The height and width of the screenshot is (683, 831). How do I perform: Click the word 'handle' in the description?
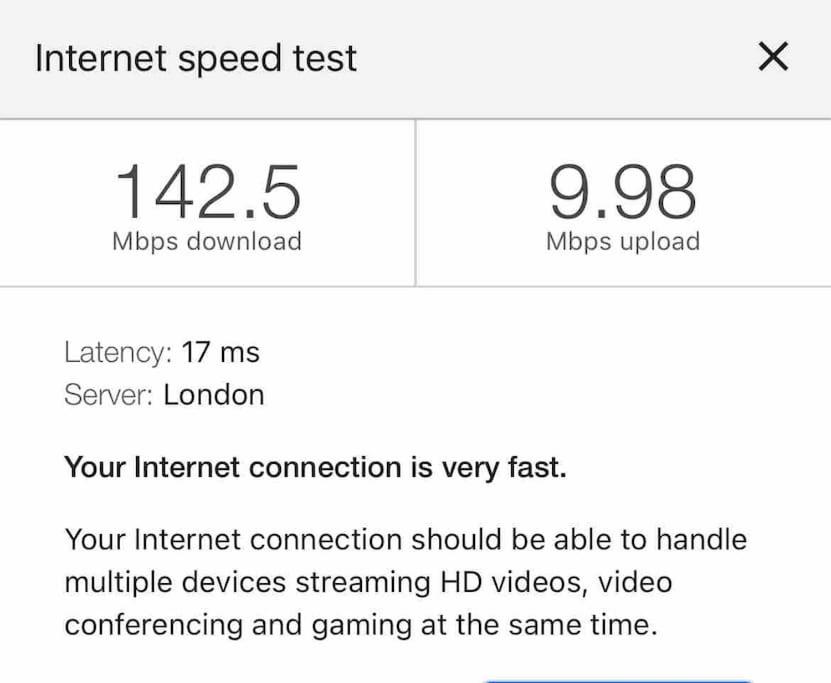point(702,539)
